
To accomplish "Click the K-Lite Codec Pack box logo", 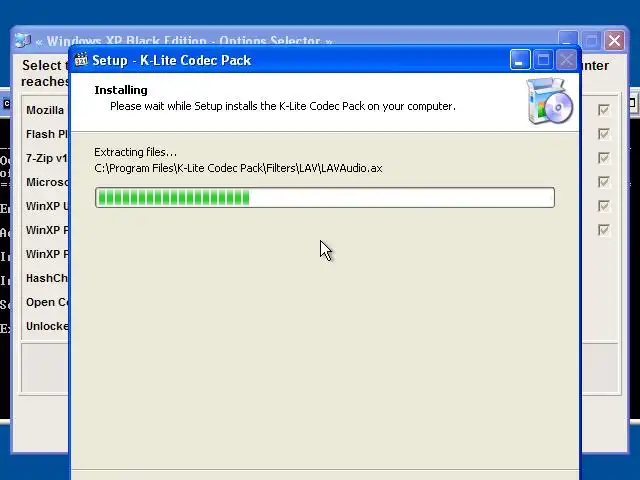I will 550,101.
